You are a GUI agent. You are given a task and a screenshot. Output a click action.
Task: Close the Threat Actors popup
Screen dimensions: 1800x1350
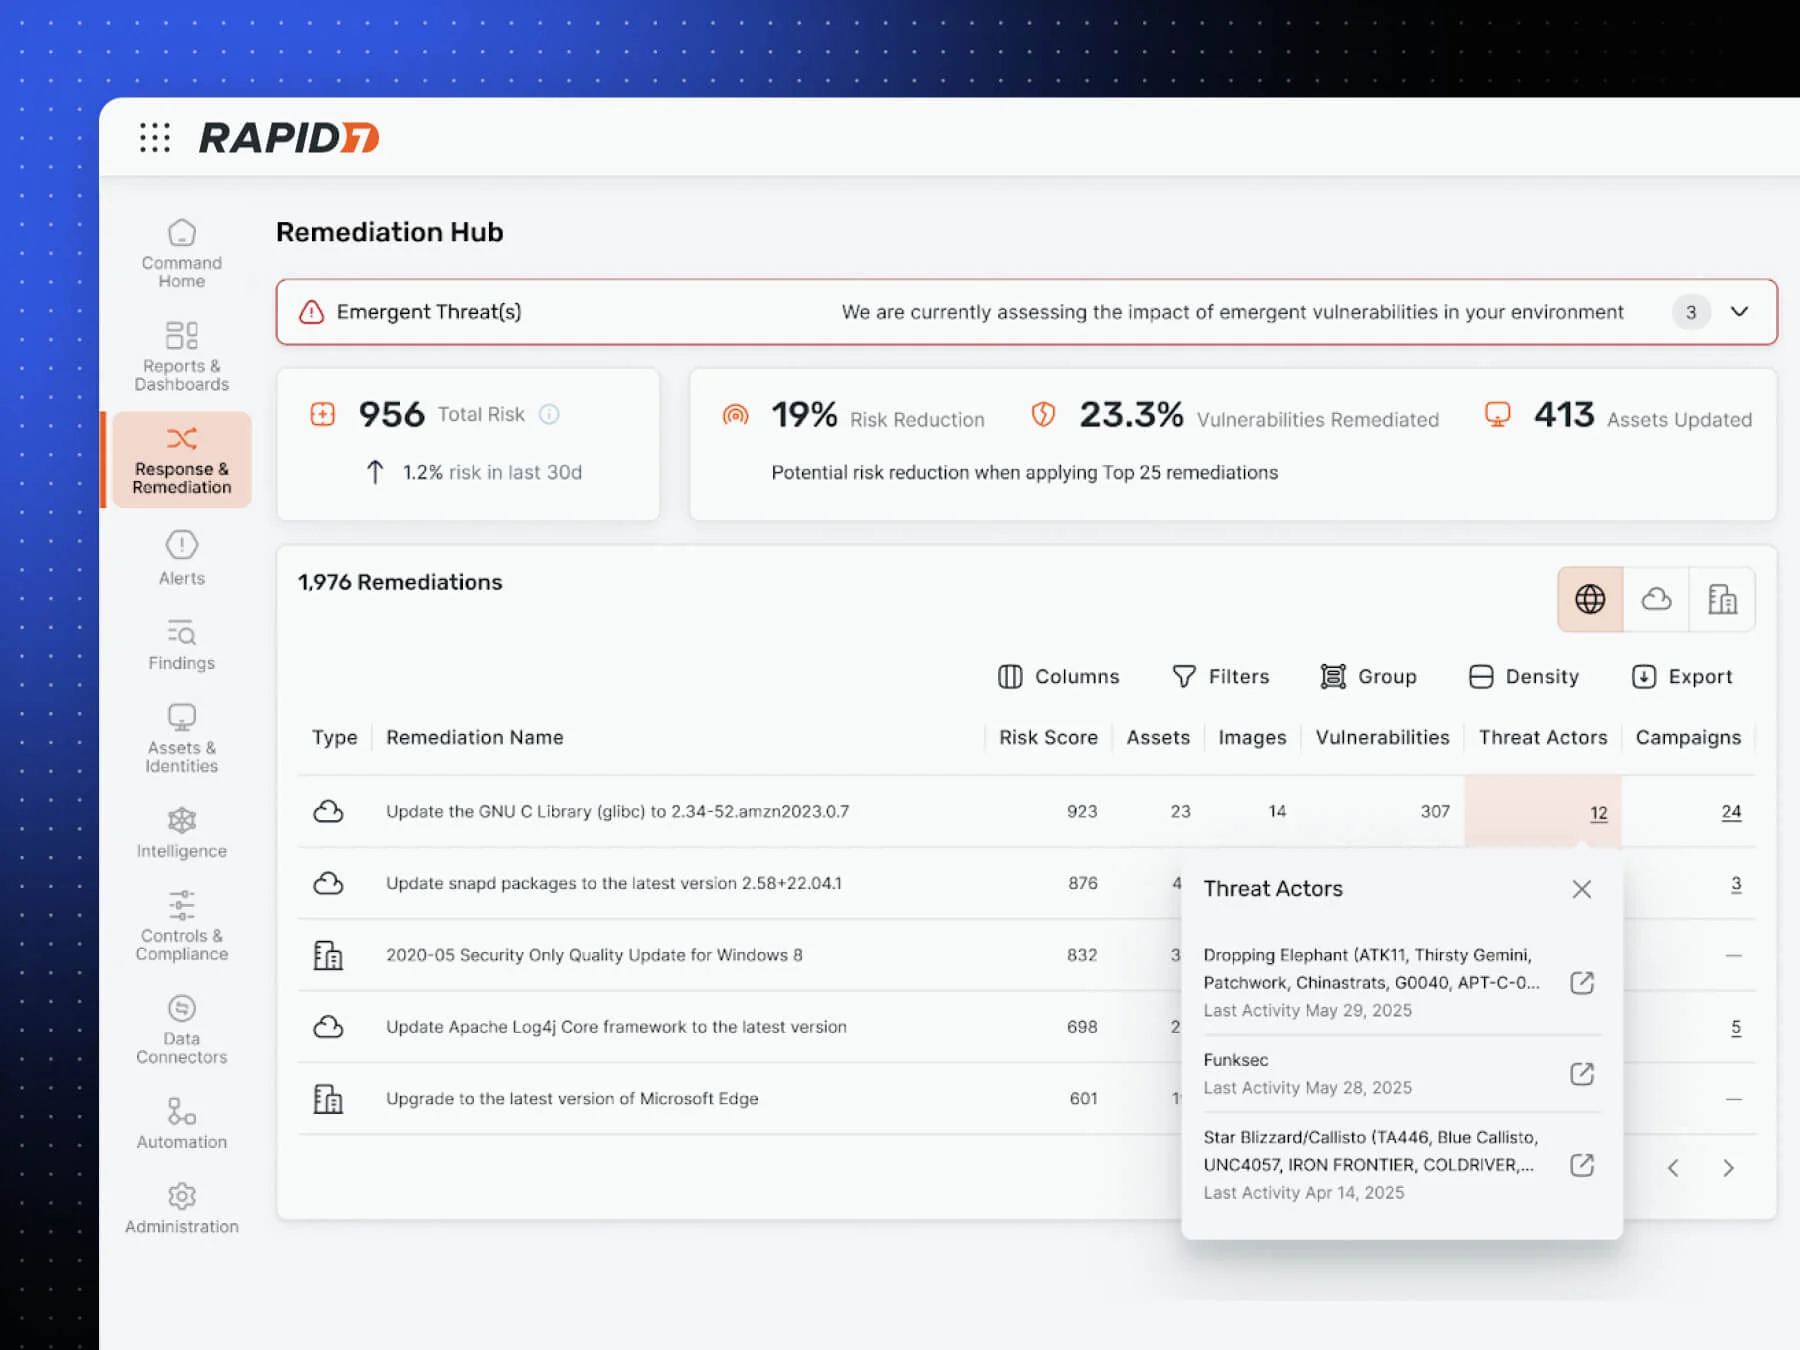[x=1581, y=888]
